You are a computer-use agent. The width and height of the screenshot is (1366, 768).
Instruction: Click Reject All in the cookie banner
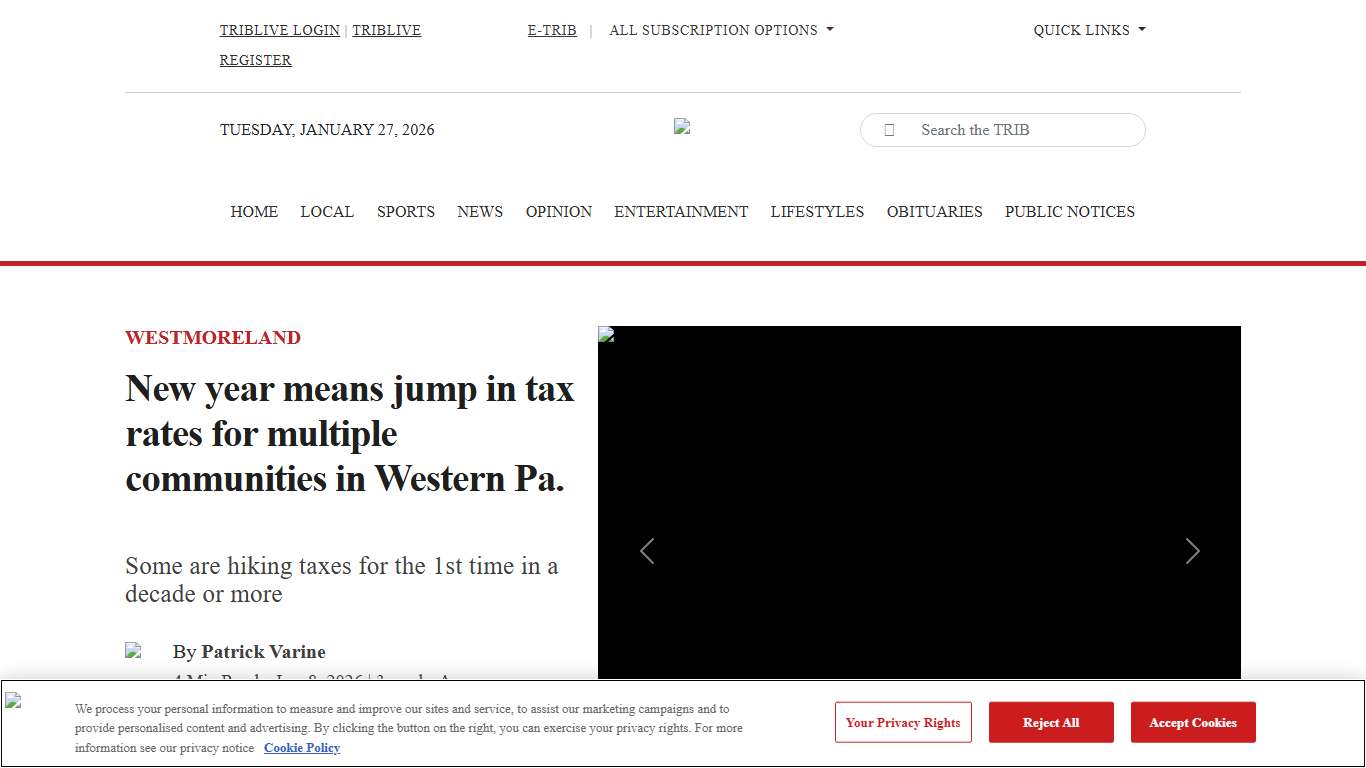click(1051, 722)
